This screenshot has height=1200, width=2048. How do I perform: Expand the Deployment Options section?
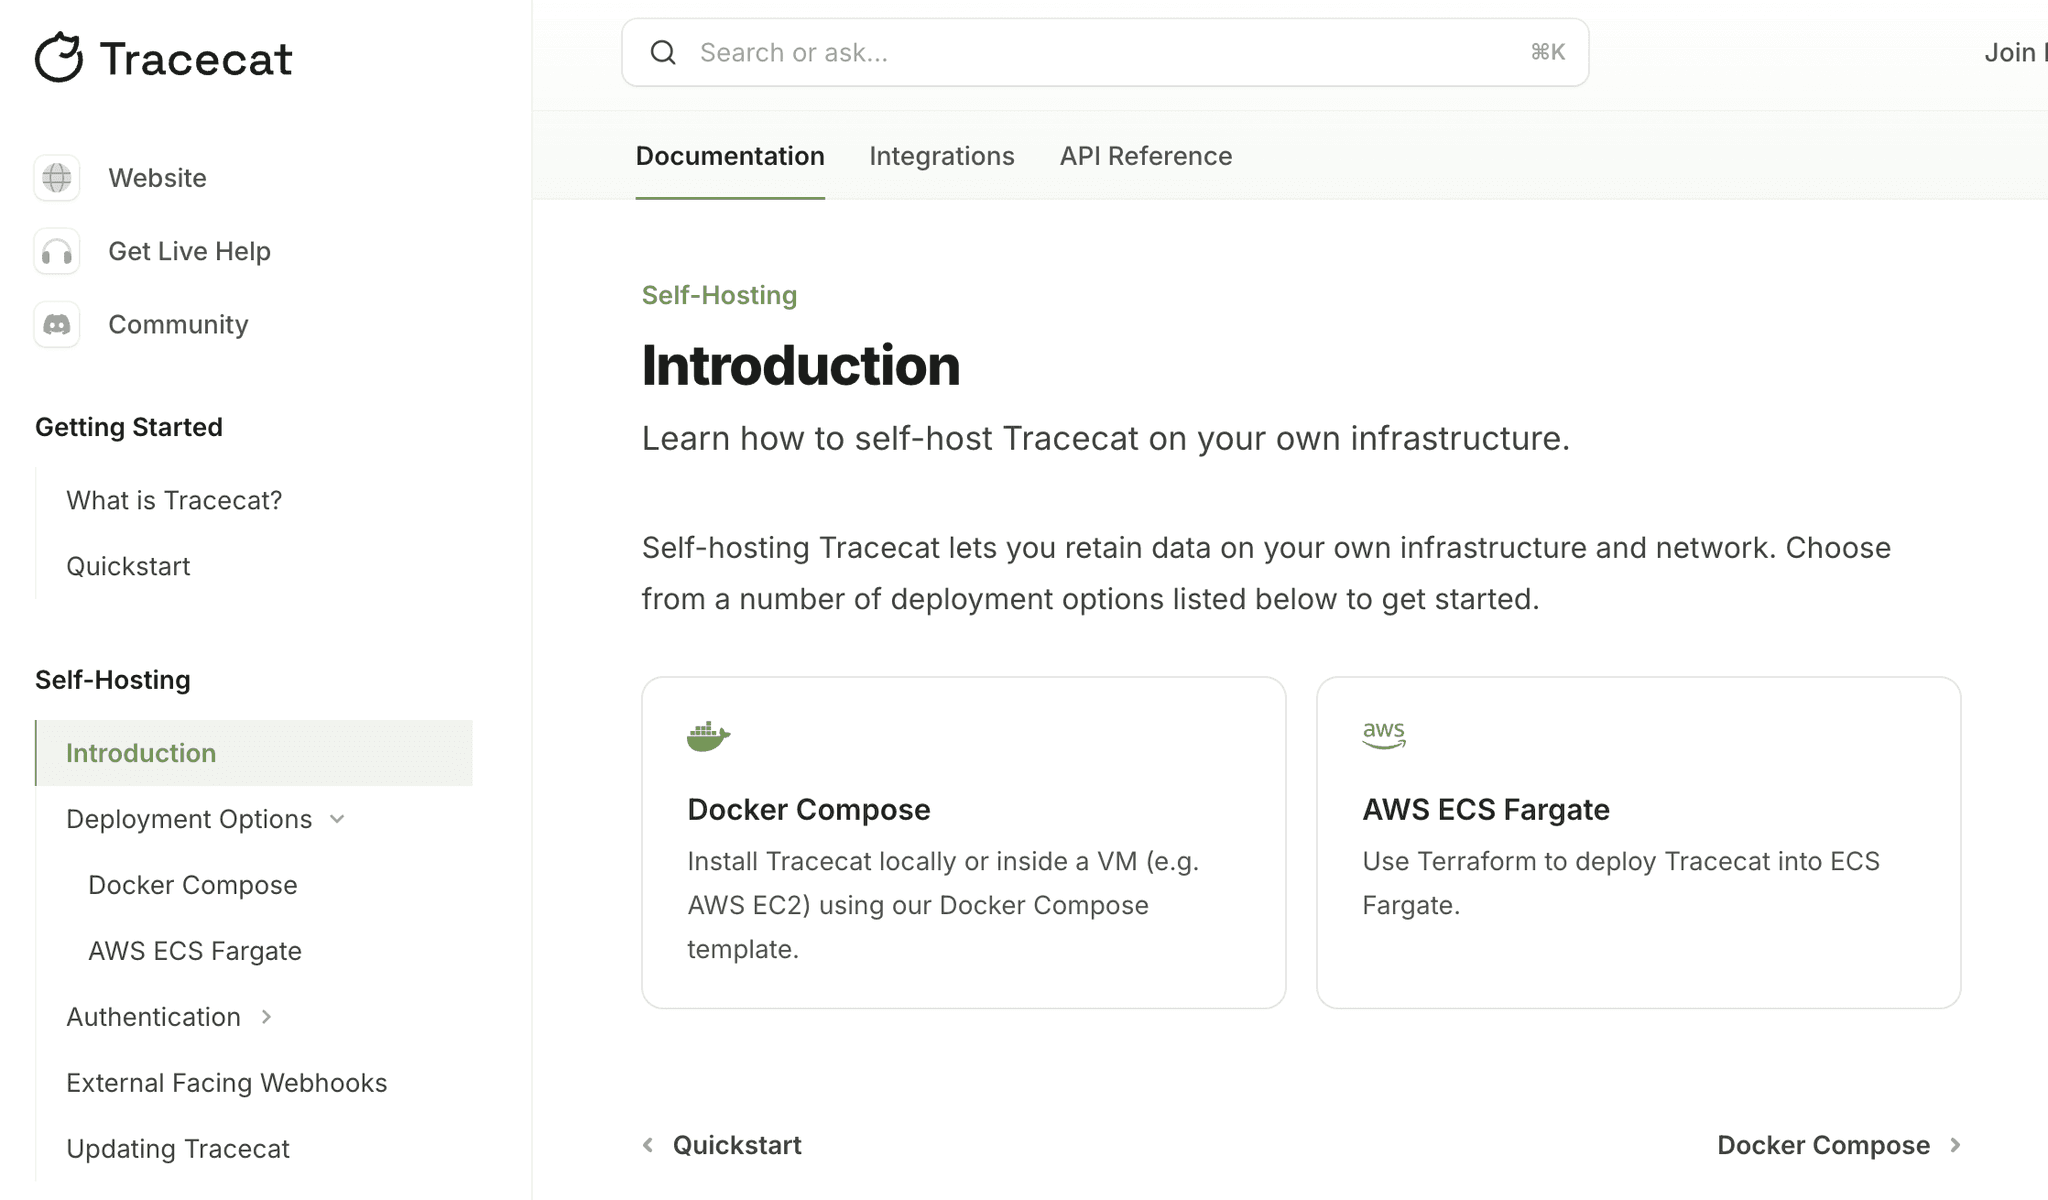tap(189, 818)
